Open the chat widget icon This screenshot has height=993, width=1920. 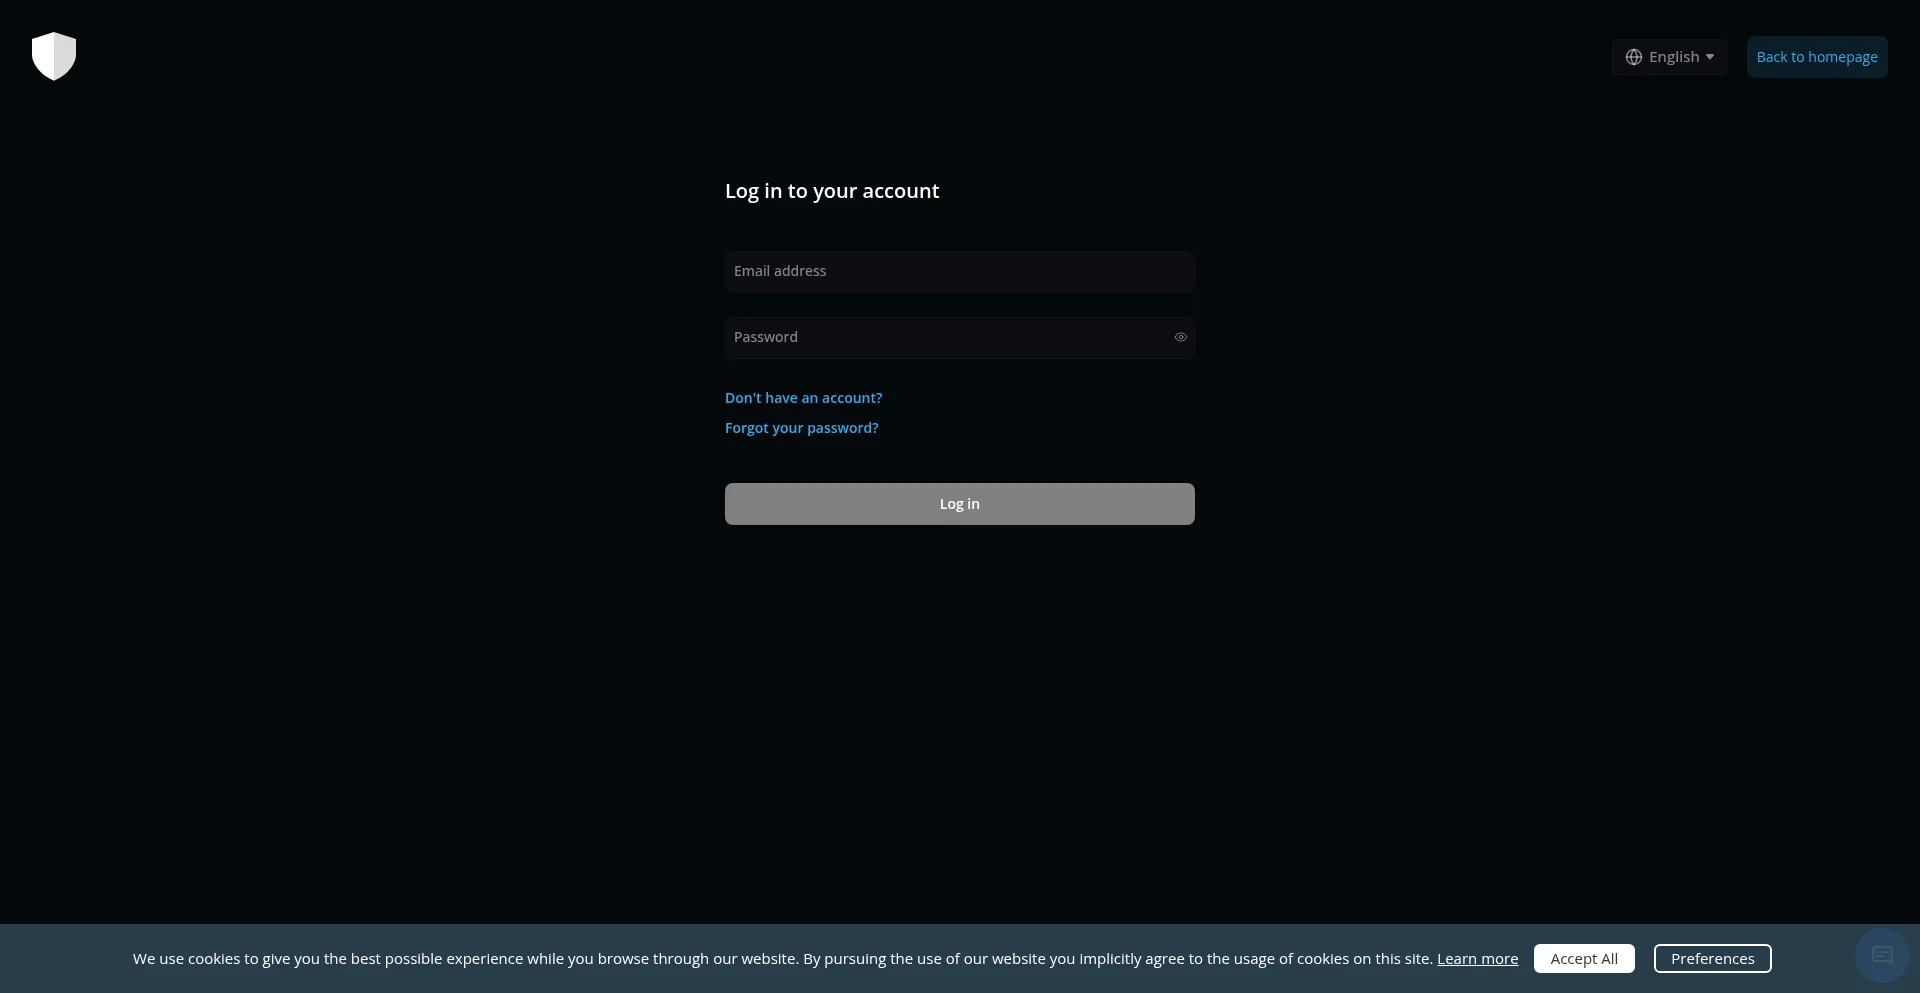1882,956
